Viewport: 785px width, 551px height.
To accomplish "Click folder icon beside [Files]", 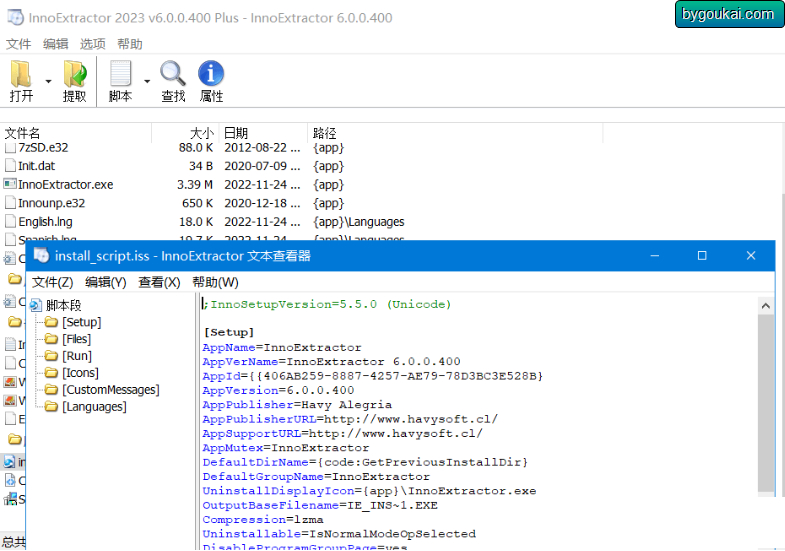I will [51, 339].
